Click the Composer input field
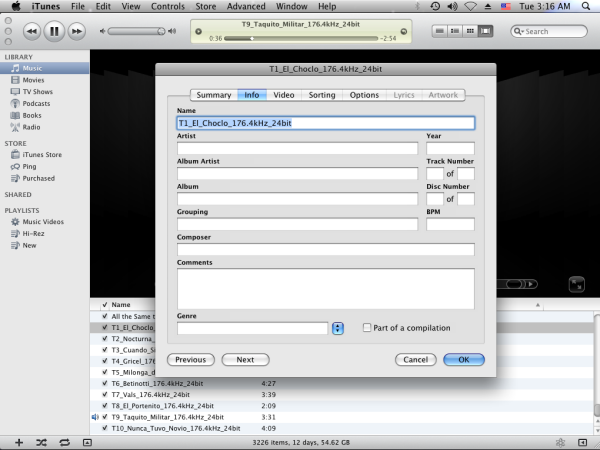 (326, 249)
